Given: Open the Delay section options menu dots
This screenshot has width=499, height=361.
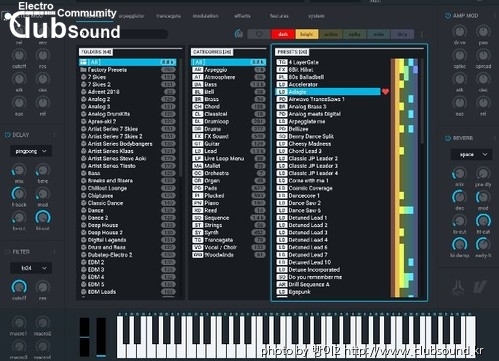Looking at the screenshot, I should tap(54, 135).
